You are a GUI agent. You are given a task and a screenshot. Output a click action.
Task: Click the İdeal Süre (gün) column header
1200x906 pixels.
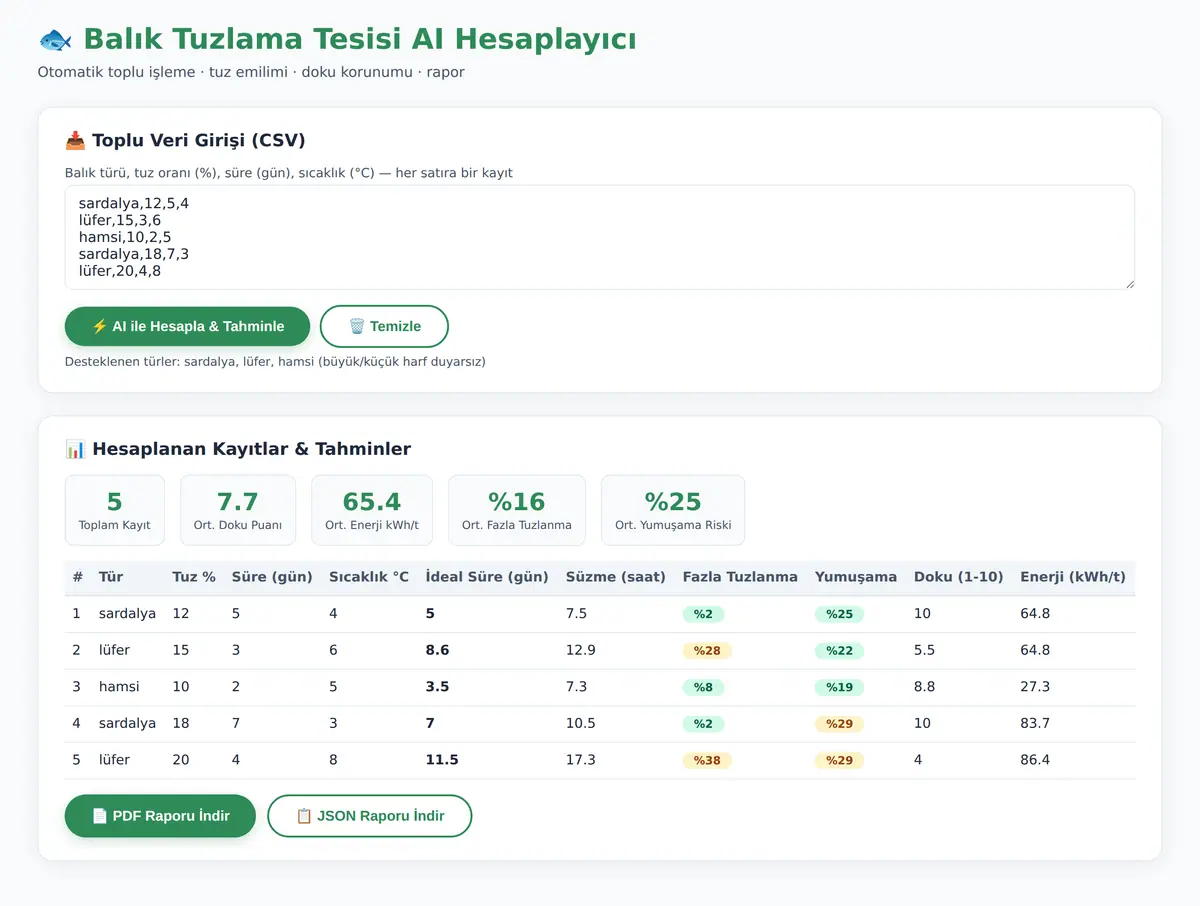(x=487, y=577)
